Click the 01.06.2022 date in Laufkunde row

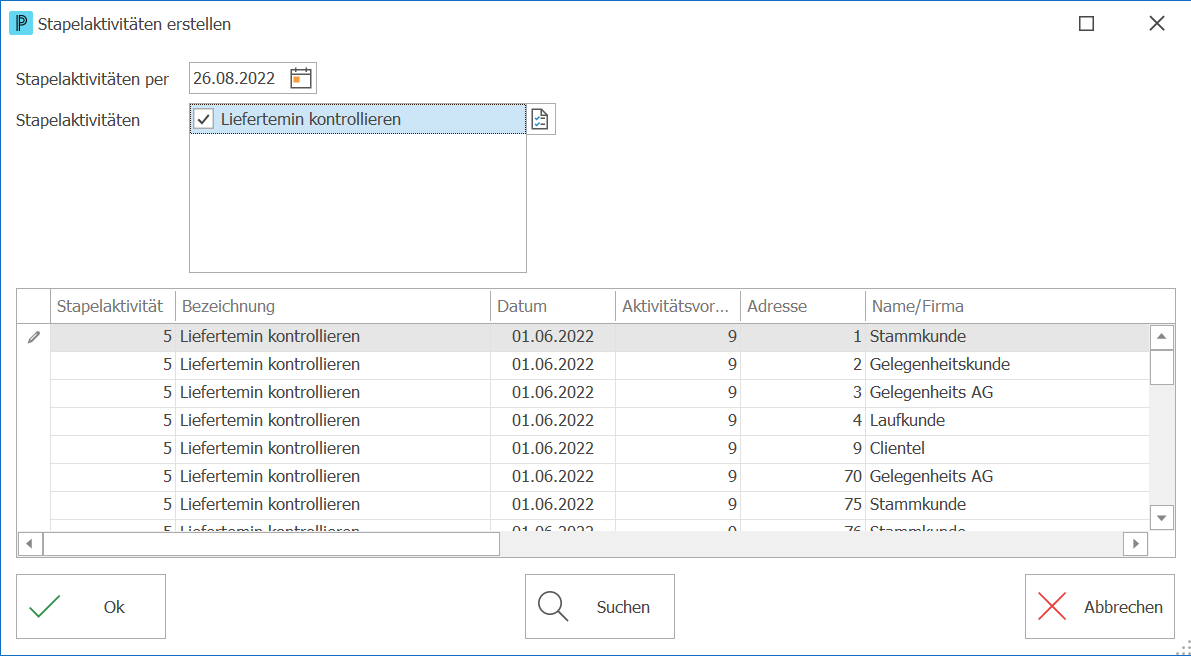point(553,421)
